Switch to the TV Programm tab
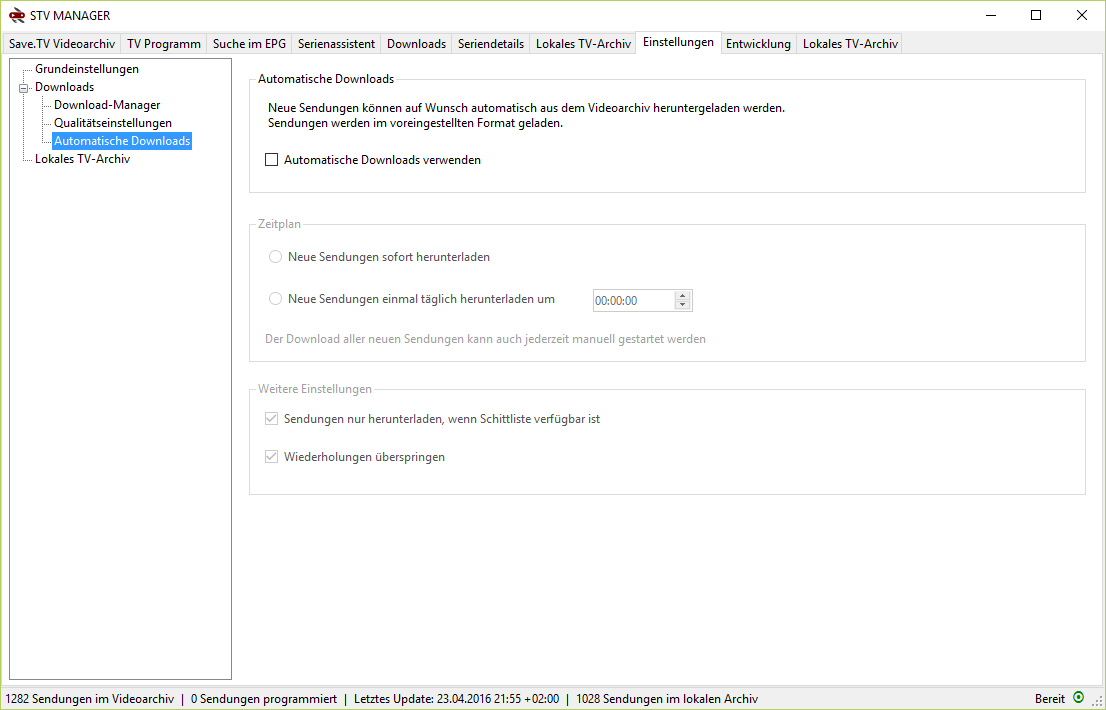Viewport: 1106px width, 710px height. click(x=163, y=43)
